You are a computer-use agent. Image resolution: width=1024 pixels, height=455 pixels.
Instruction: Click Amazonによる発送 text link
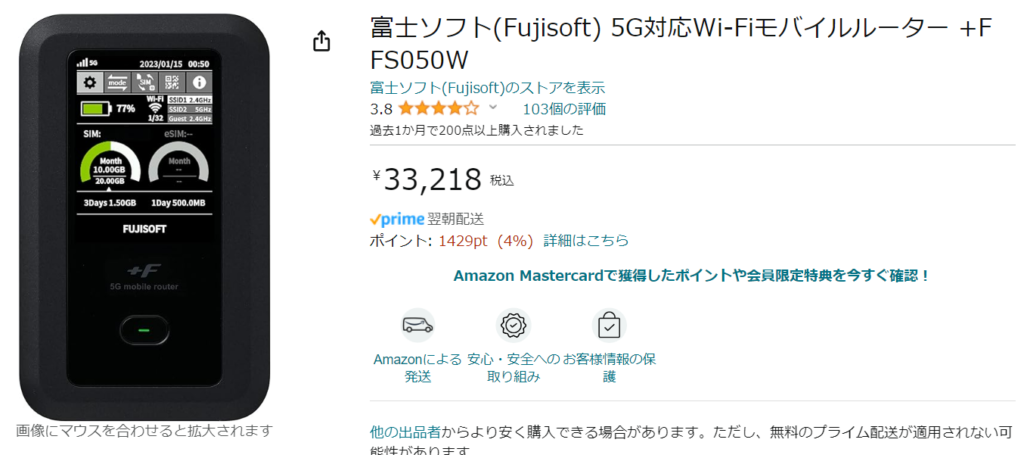pos(418,368)
